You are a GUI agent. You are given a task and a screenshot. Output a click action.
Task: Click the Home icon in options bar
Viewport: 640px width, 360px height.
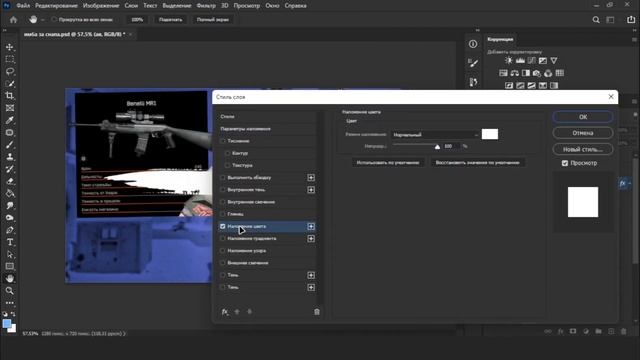click(x=13, y=20)
